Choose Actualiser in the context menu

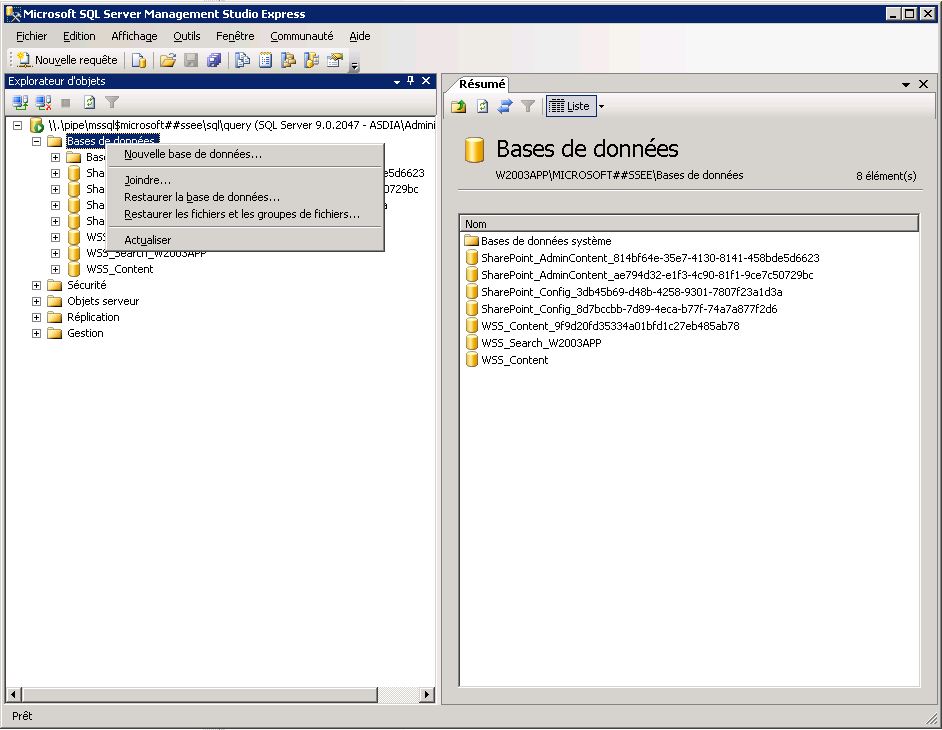point(245,240)
